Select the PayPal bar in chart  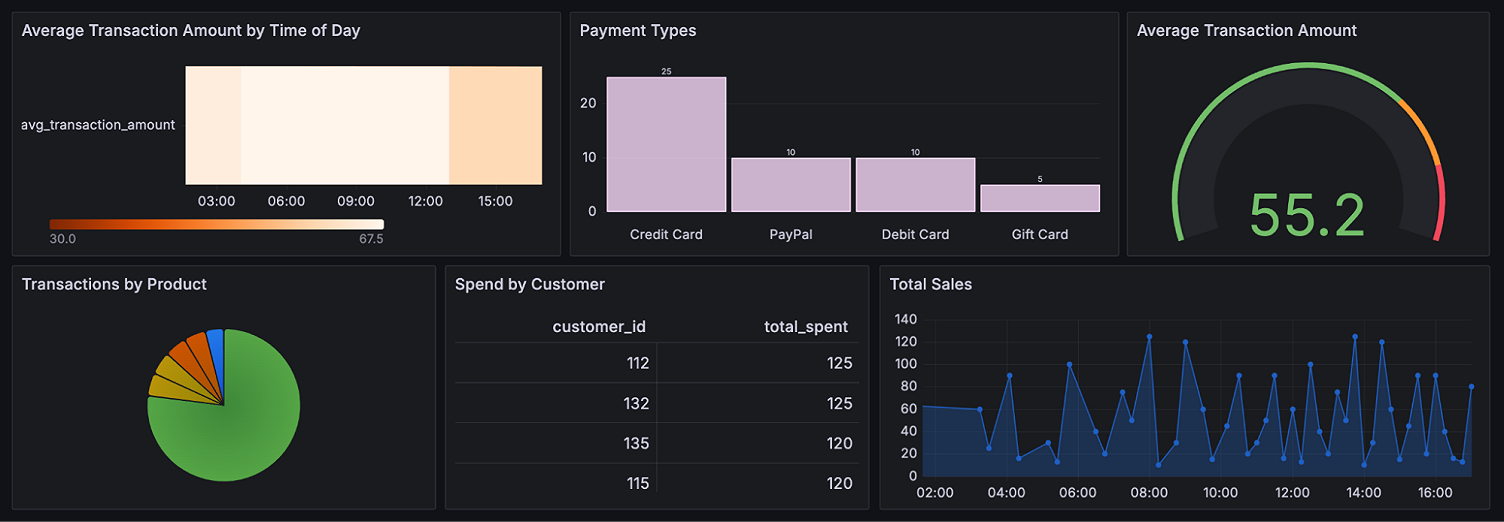click(x=790, y=185)
